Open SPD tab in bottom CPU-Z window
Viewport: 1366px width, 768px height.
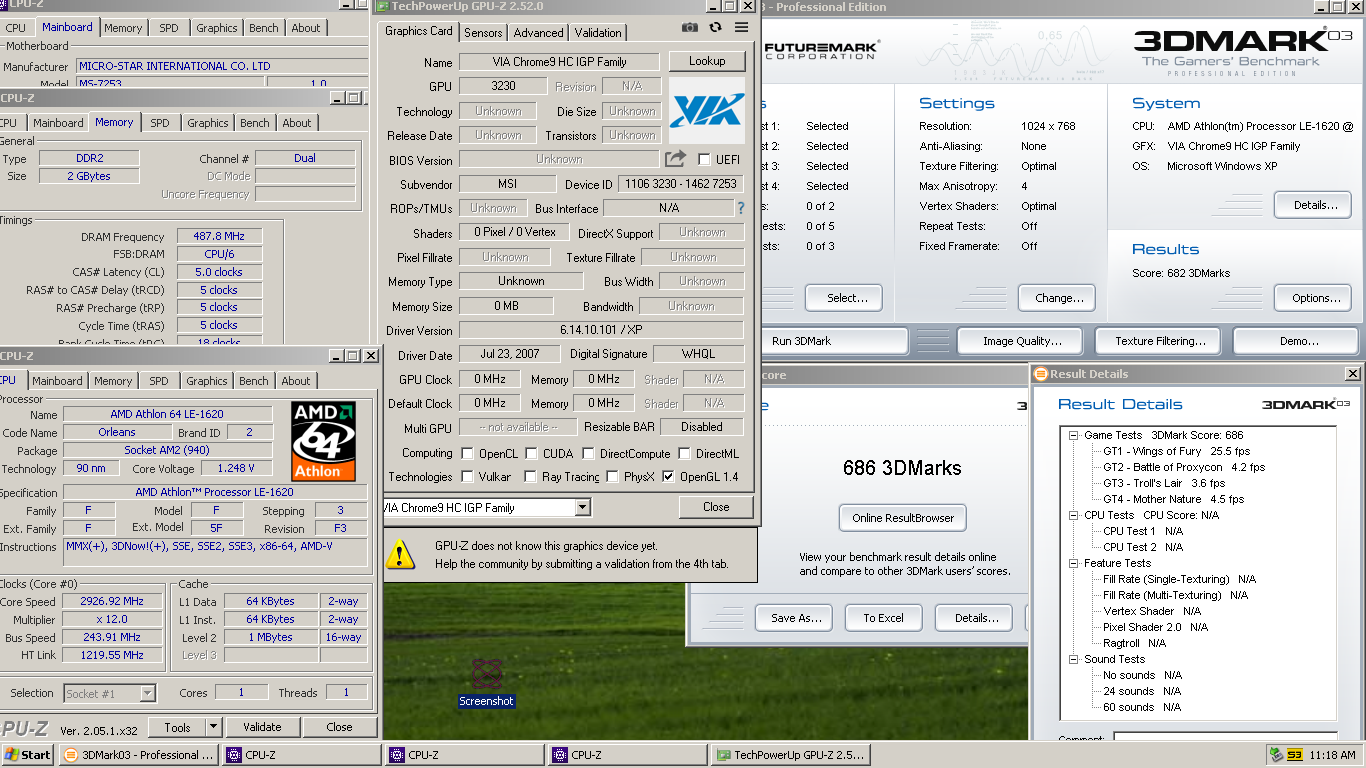pos(159,381)
